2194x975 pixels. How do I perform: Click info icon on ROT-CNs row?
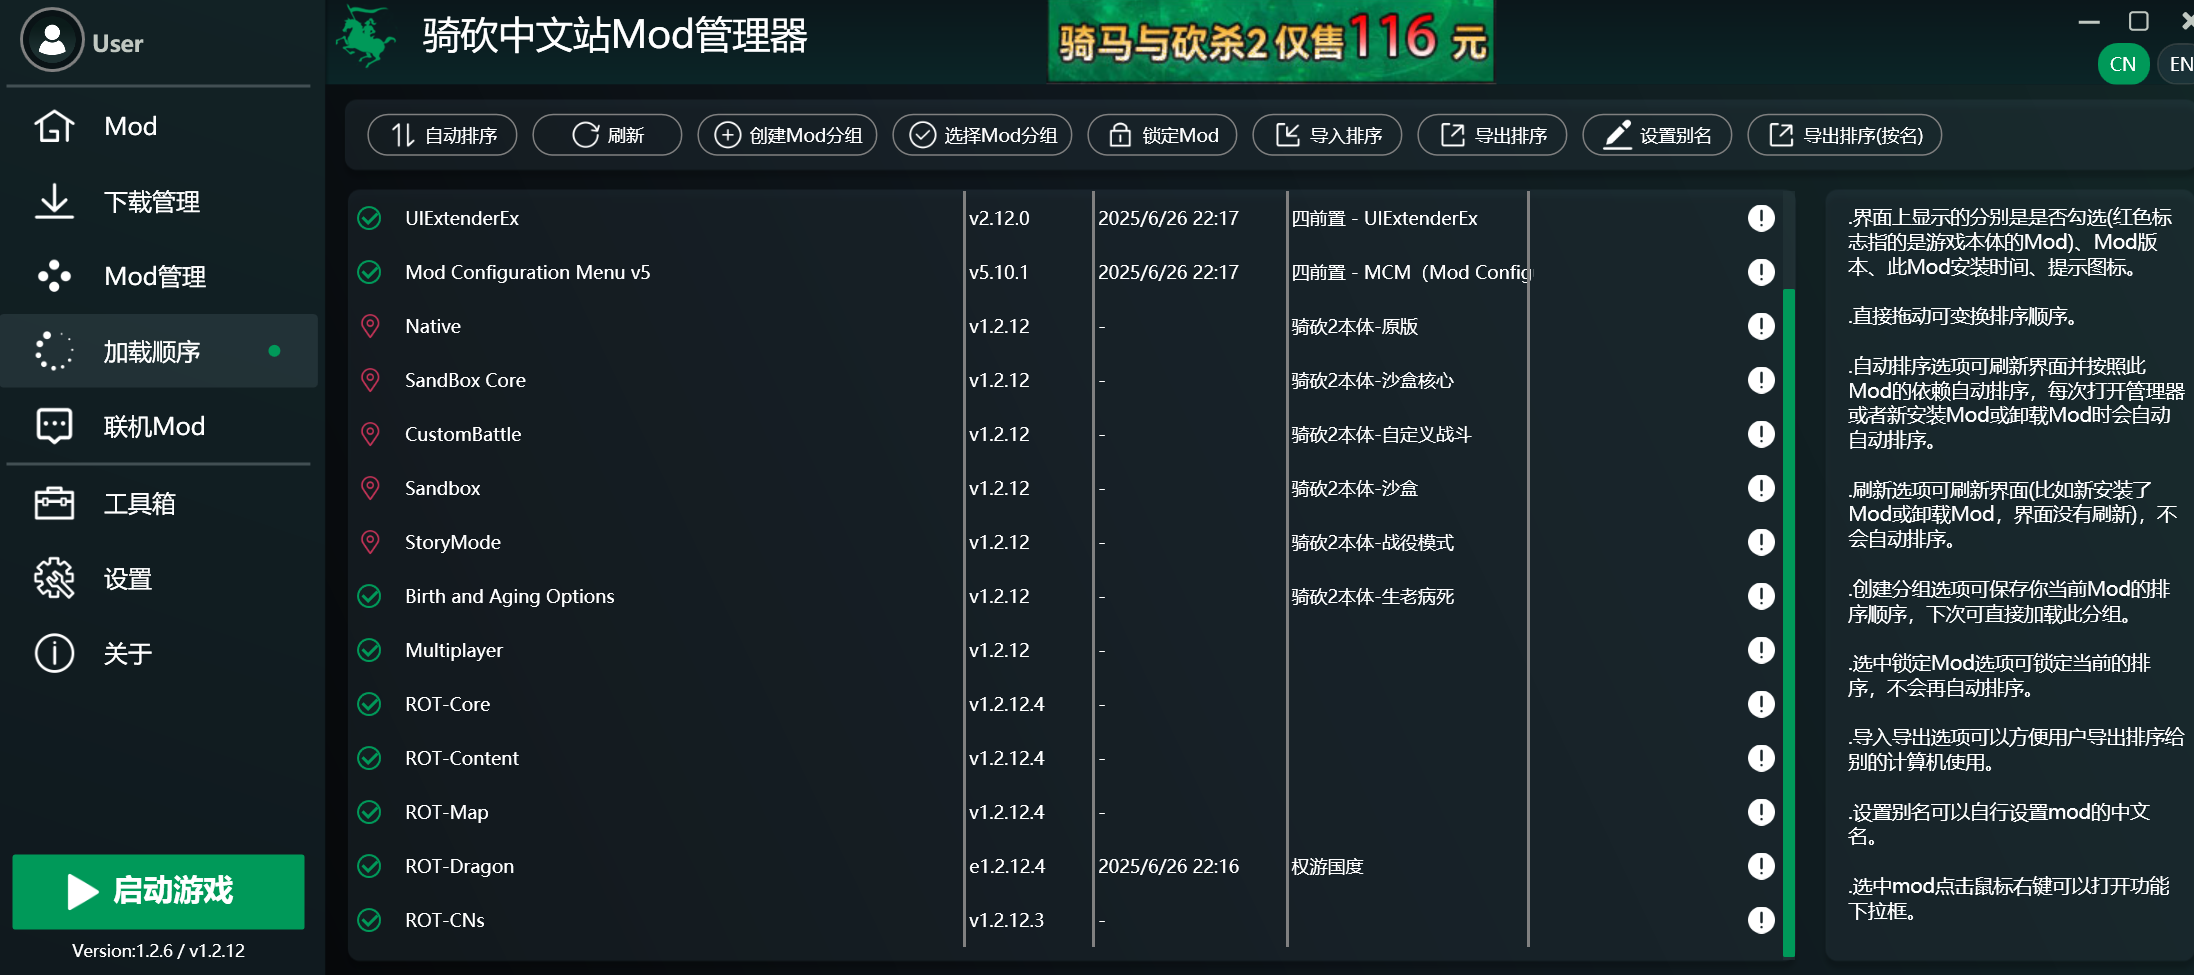coord(1761,920)
